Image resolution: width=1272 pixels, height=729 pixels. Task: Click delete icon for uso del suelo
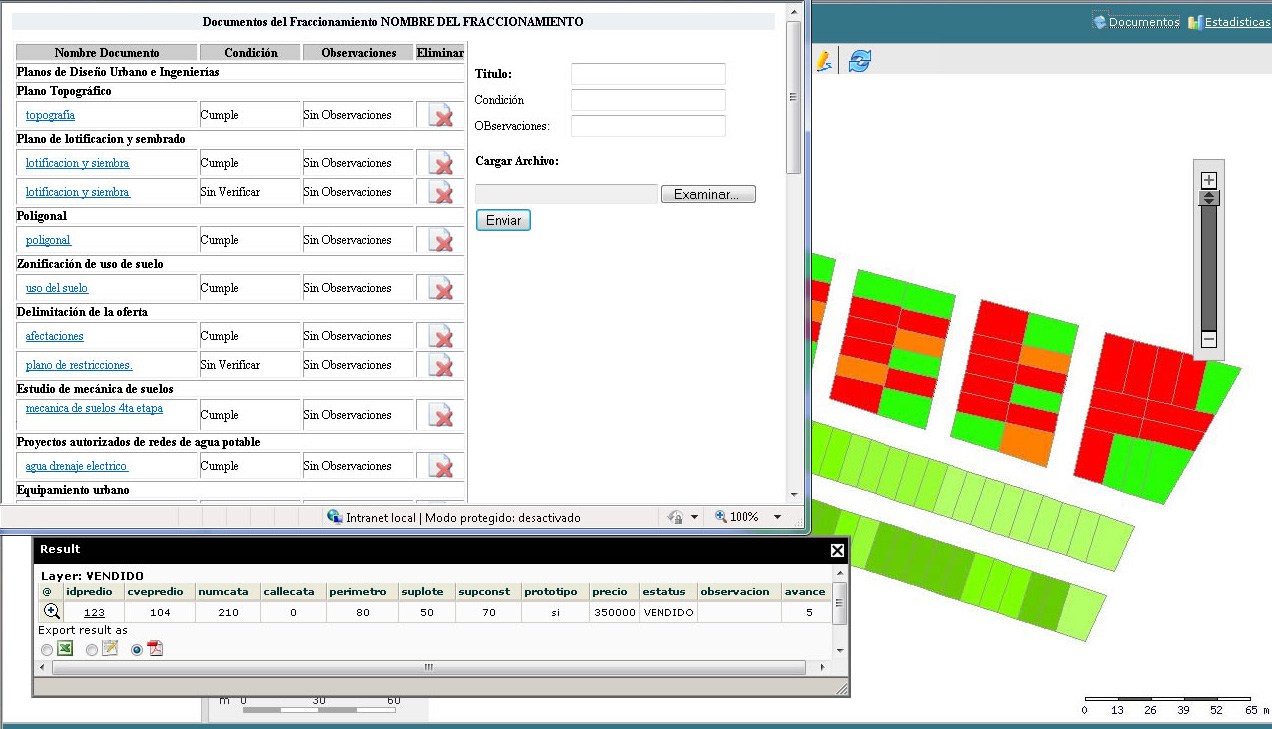pos(440,288)
